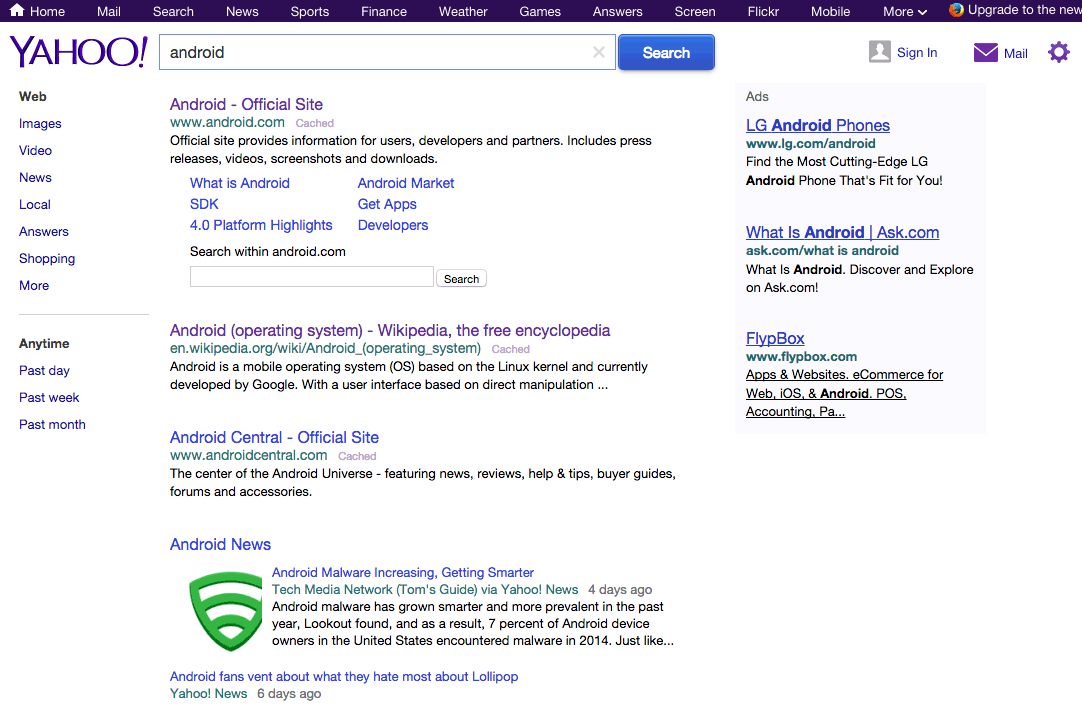Click the en.wikipedia.org result URL
The height and width of the screenshot is (708, 1082).
(x=325, y=348)
